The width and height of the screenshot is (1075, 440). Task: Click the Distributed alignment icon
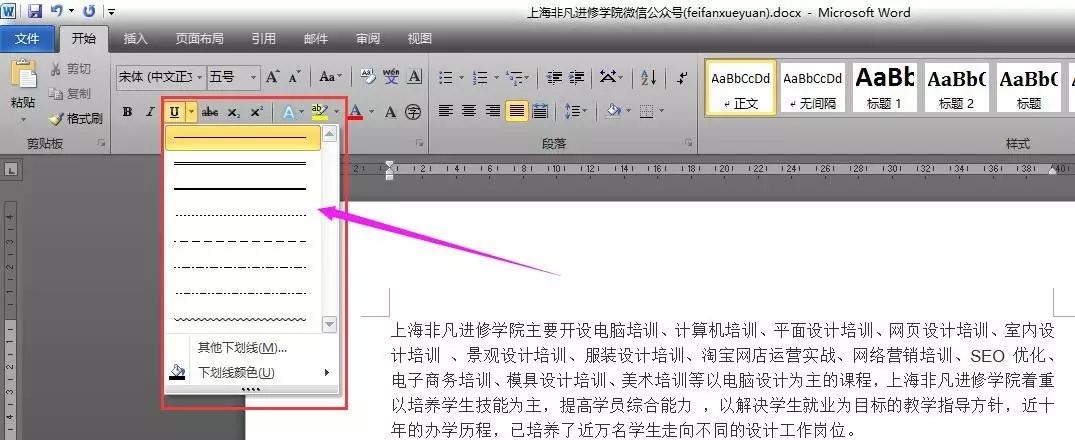point(540,110)
